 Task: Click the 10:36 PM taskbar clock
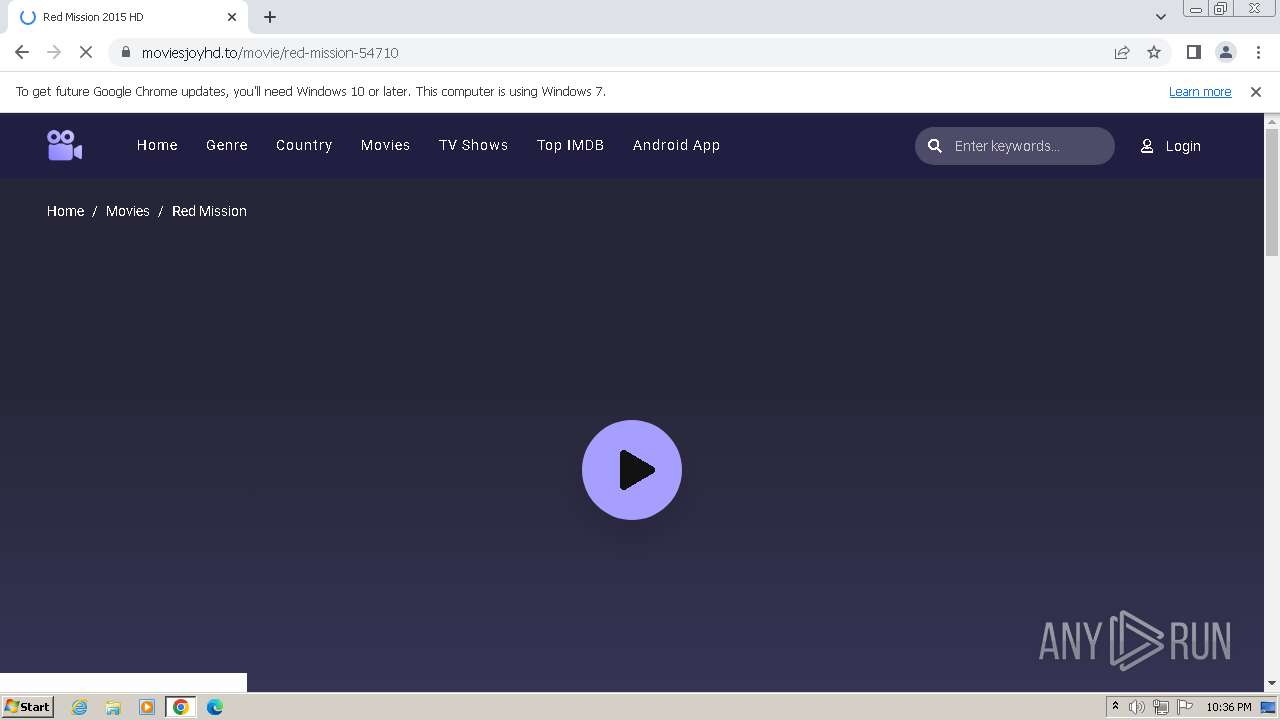[1229, 707]
